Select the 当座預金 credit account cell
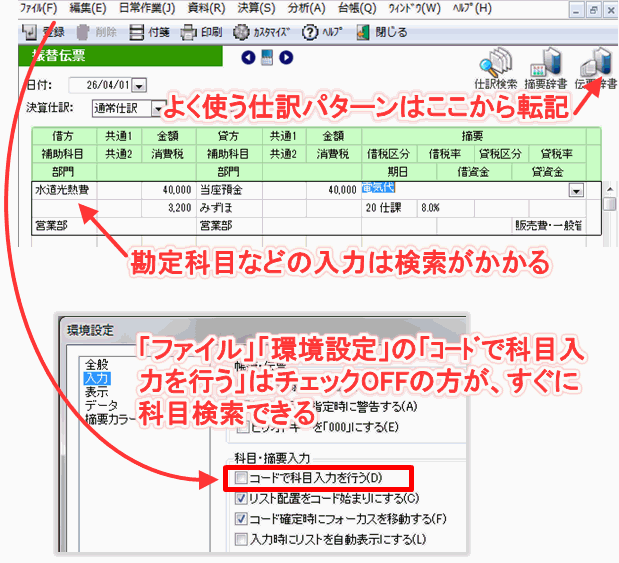The image size is (619, 563). 230,190
